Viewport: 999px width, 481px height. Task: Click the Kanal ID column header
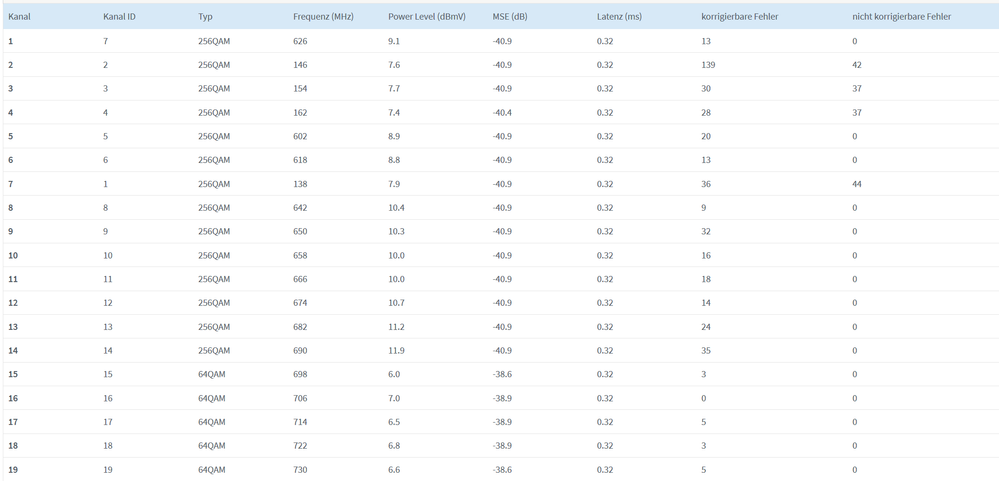pos(119,17)
